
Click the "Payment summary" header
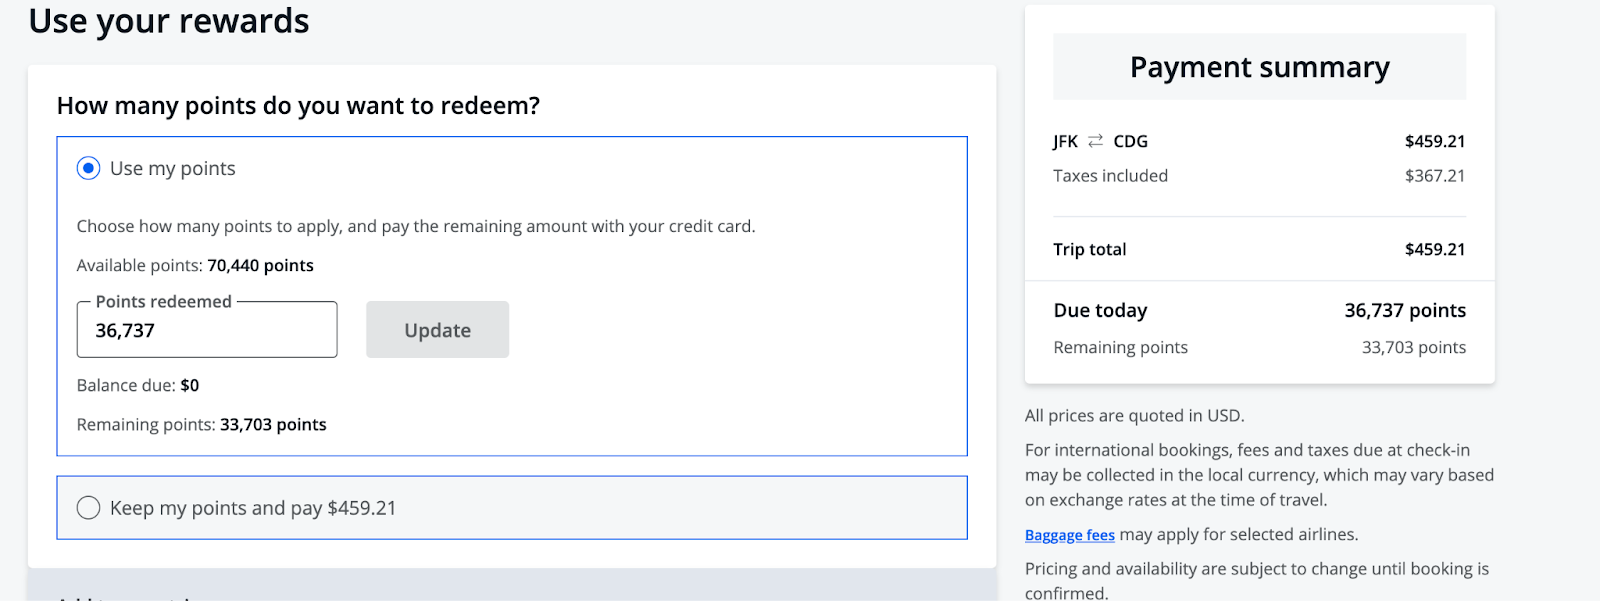[1259, 67]
